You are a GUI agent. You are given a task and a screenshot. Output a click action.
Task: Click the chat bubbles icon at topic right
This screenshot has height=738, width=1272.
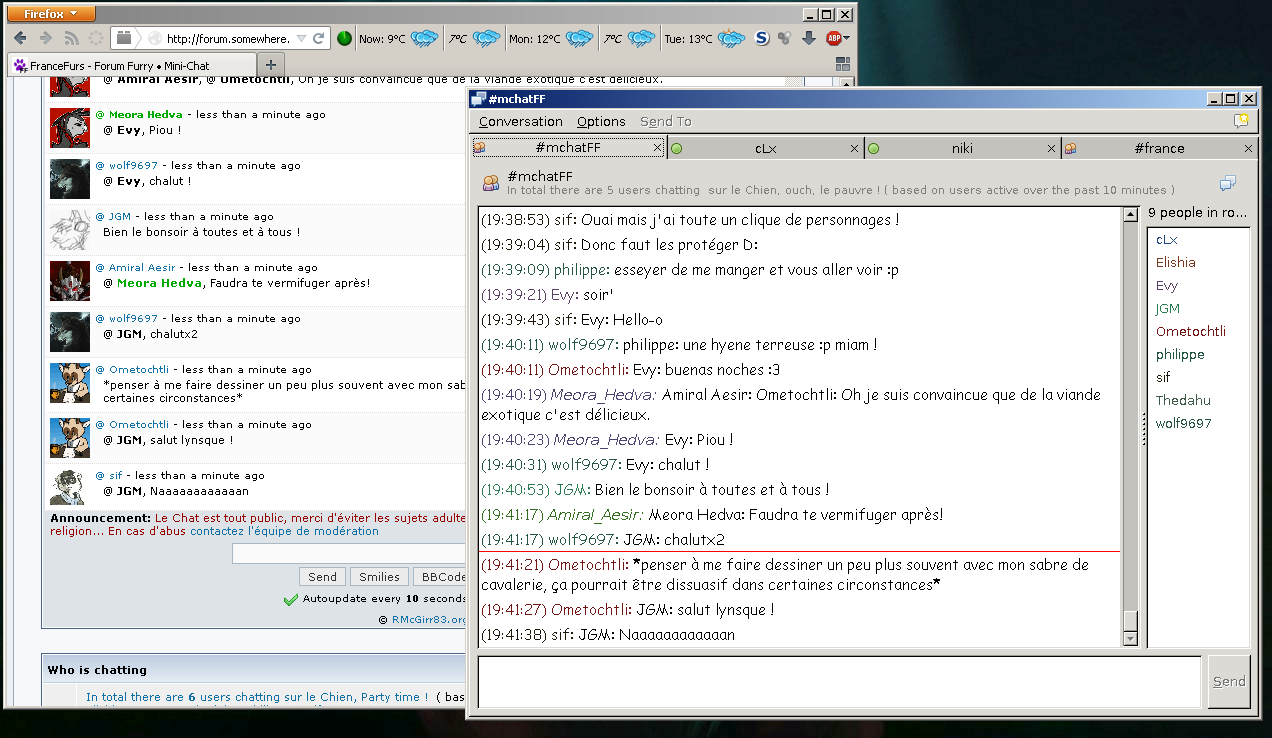point(1227,183)
